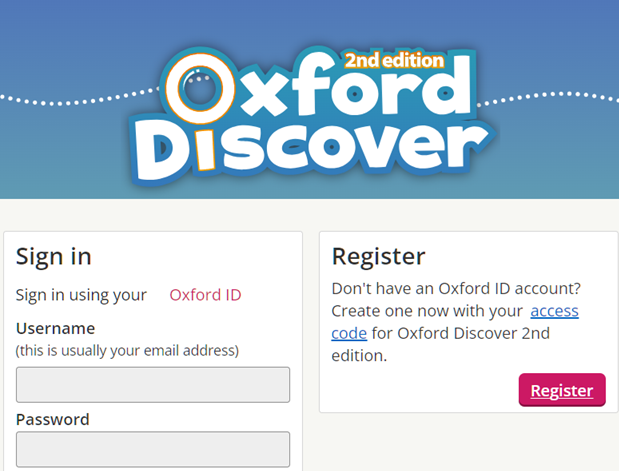Click the word Discover in the logo
This screenshot has width=619, height=471.
(x=312, y=151)
